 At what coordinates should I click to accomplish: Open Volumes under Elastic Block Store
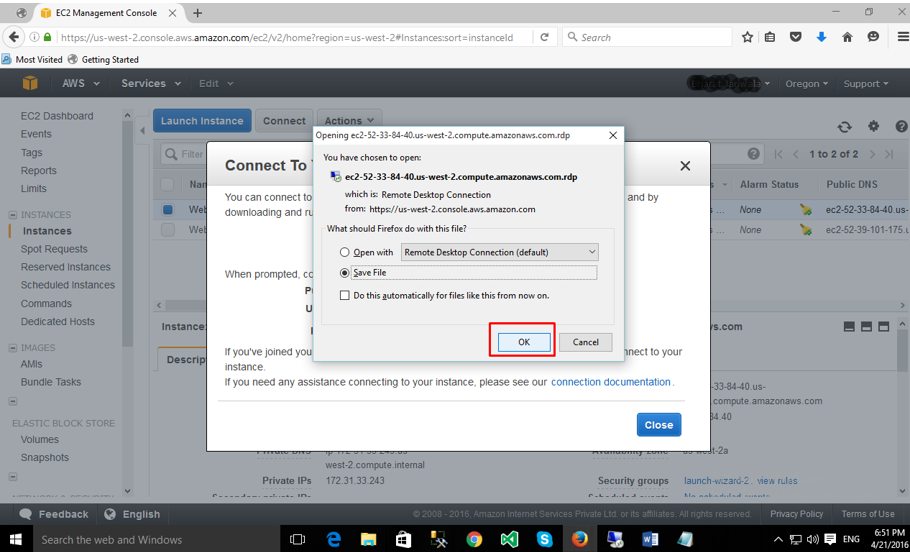pos(39,439)
